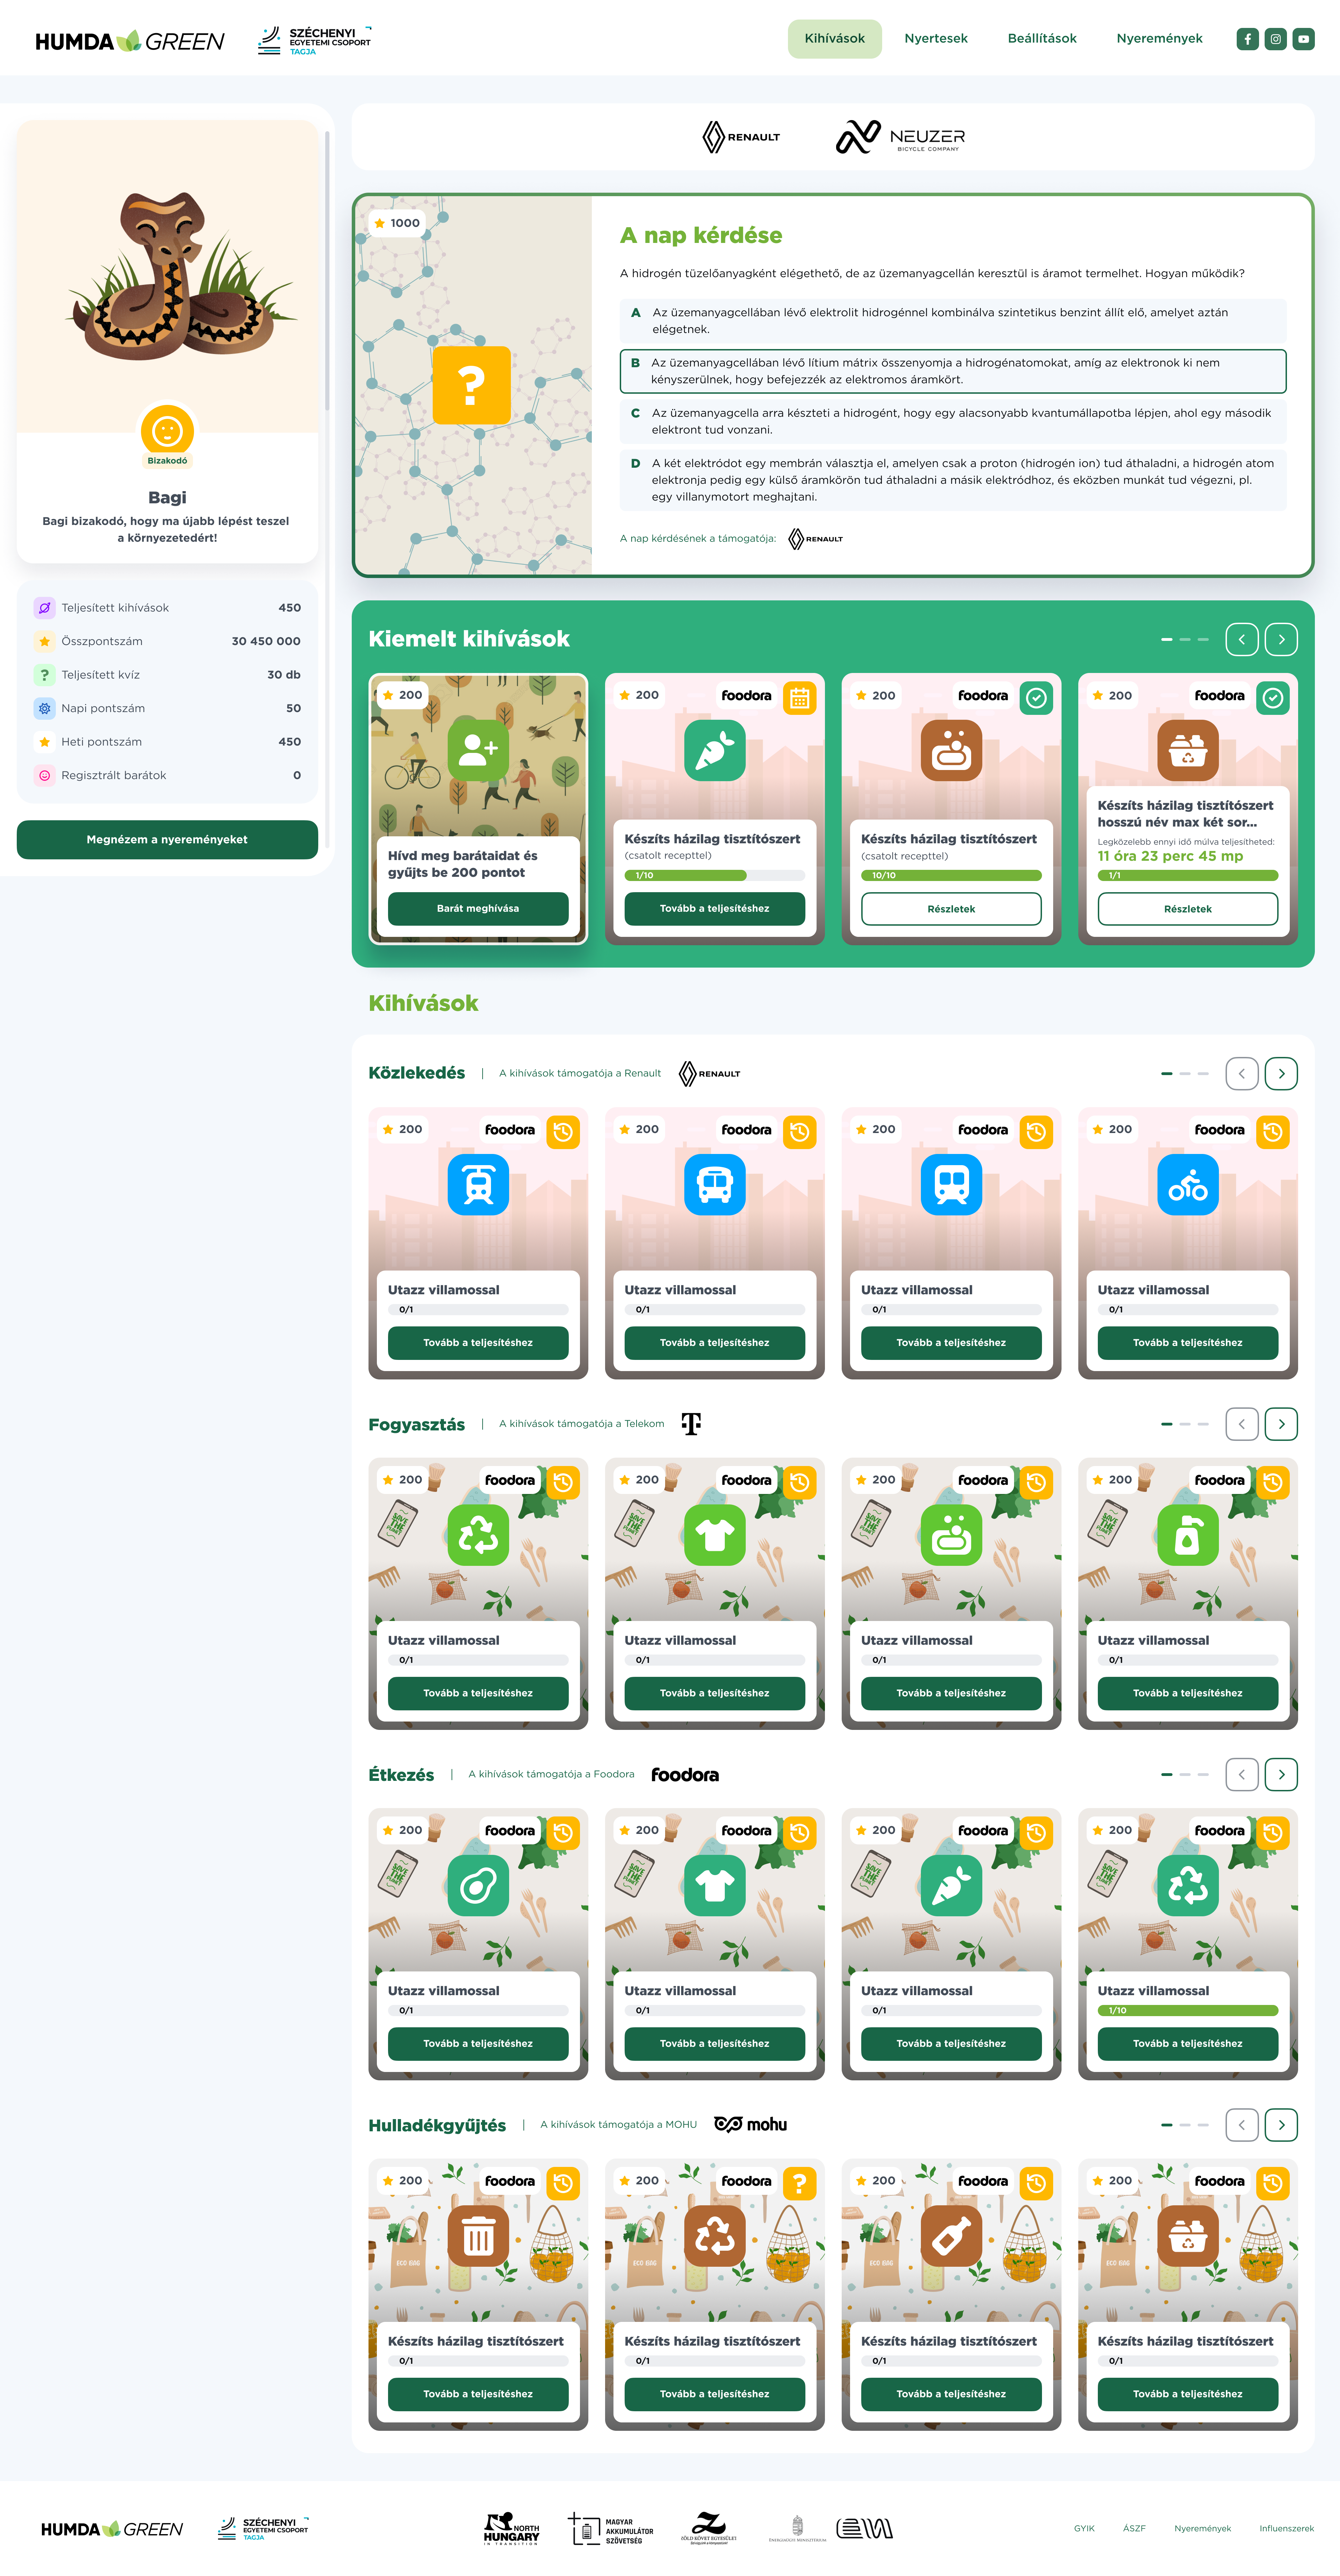Open the Nyertesek nav tab

[936, 39]
